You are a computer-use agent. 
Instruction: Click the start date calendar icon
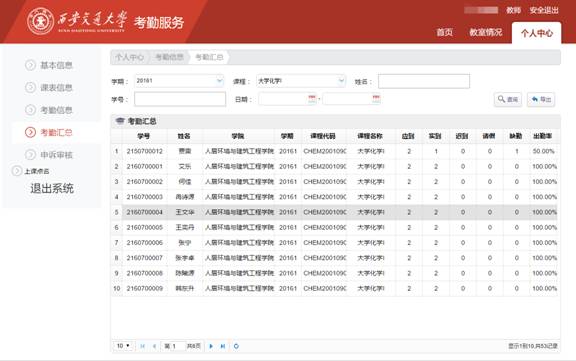click(312, 99)
